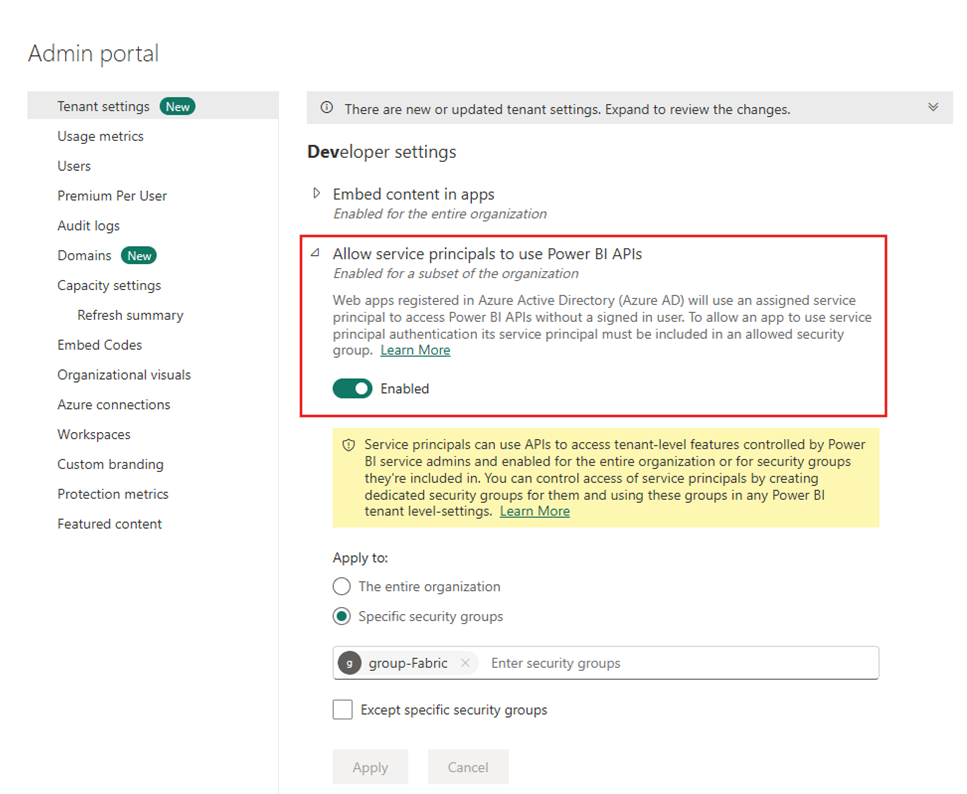967x794 pixels.
Task: Click the info icon in the notification banner
Action: [x=330, y=108]
